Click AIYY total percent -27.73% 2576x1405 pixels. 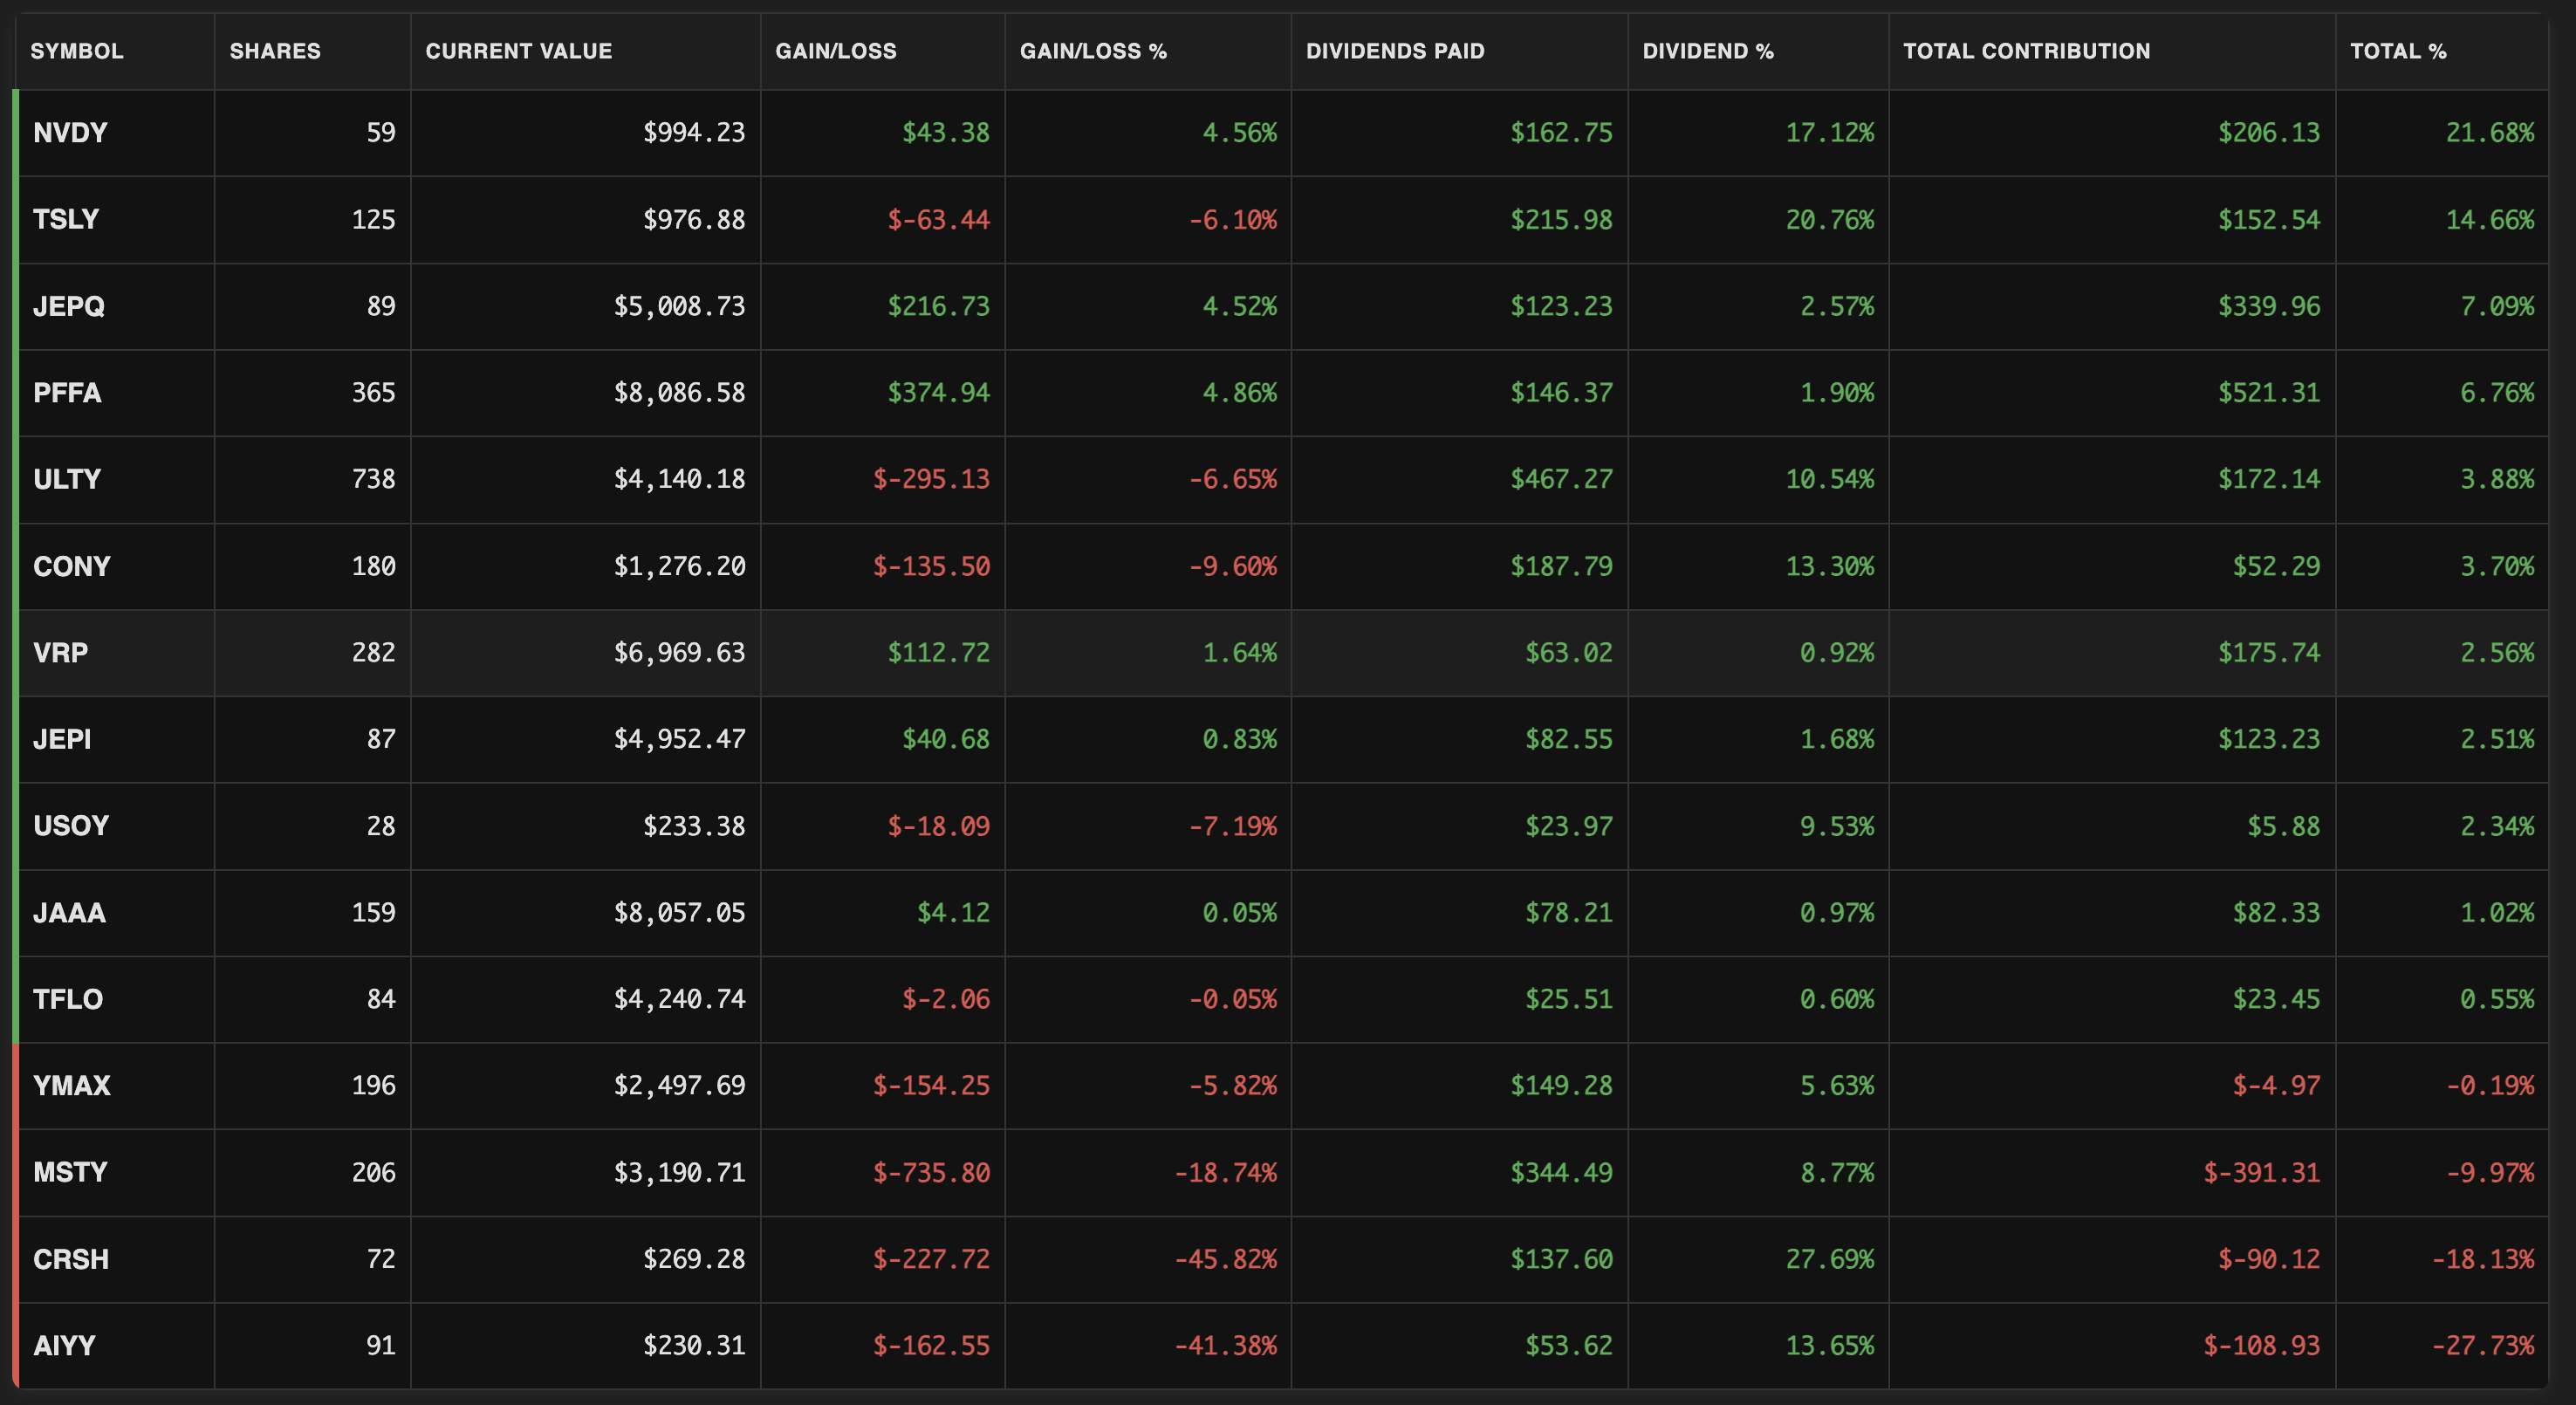tap(2482, 1345)
